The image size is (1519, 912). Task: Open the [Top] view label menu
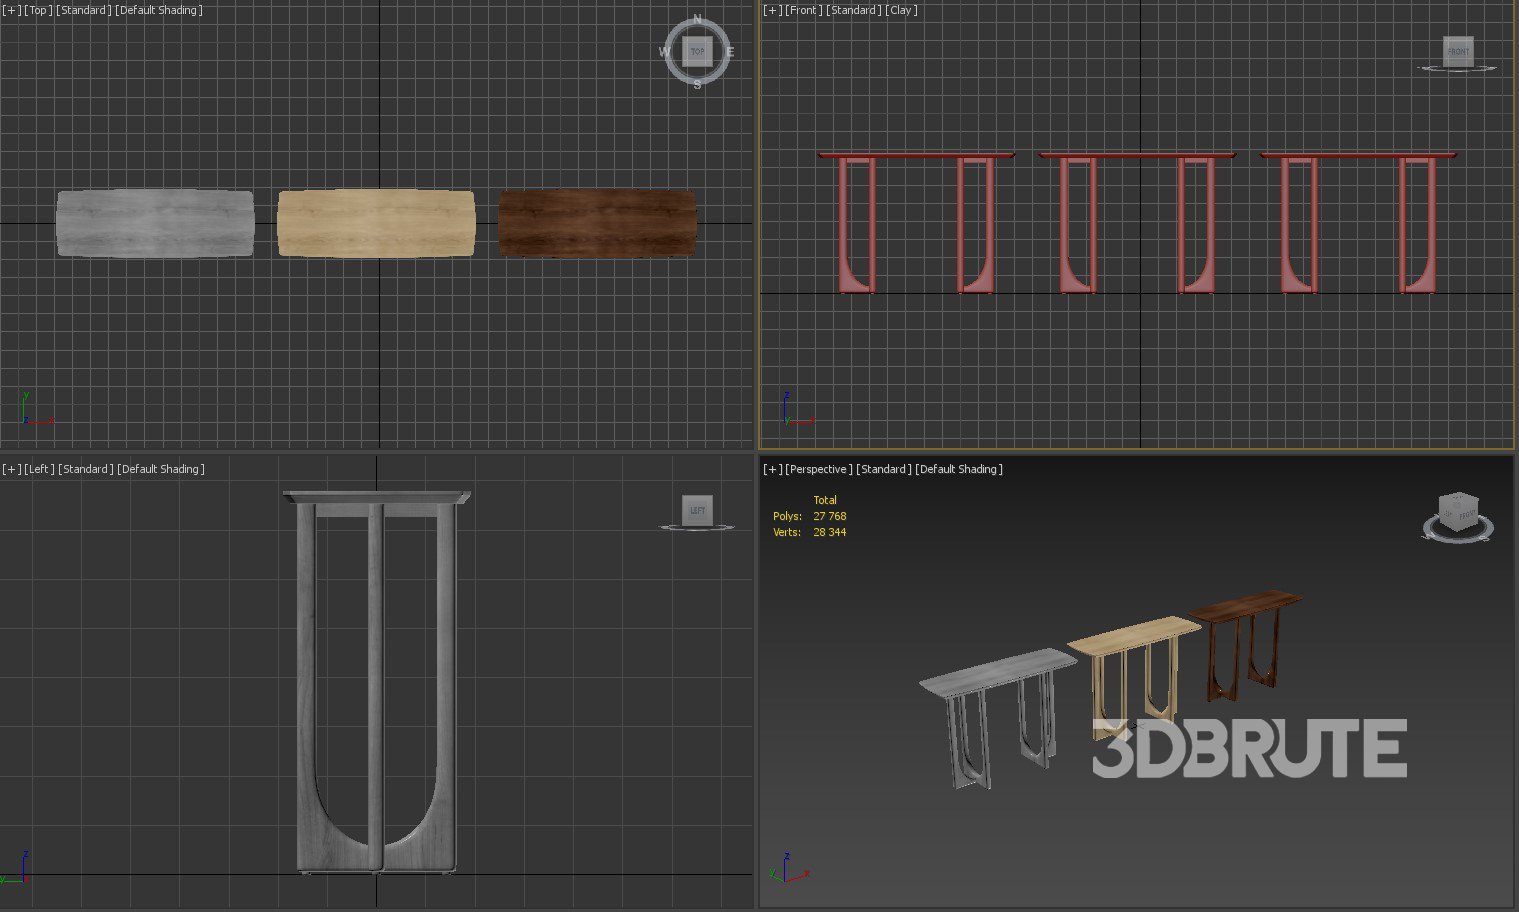tap(38, 10)
